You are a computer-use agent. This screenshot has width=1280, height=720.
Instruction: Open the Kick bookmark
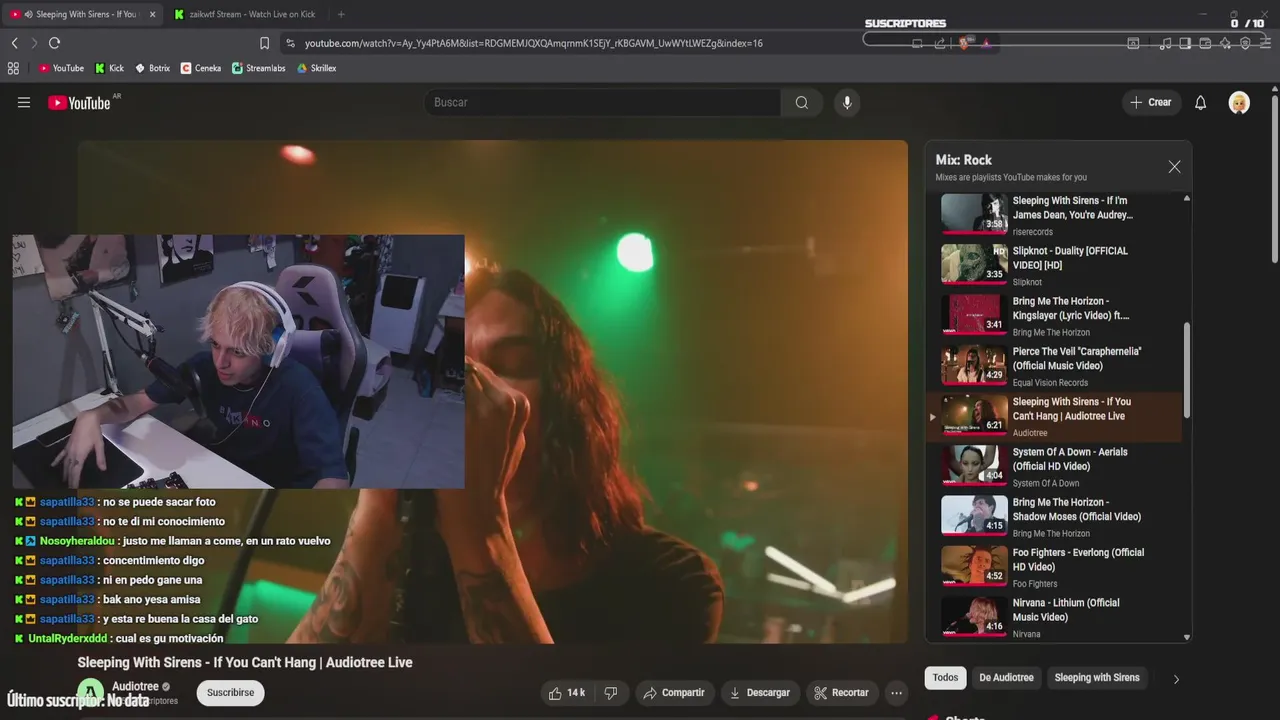point(110,68)
